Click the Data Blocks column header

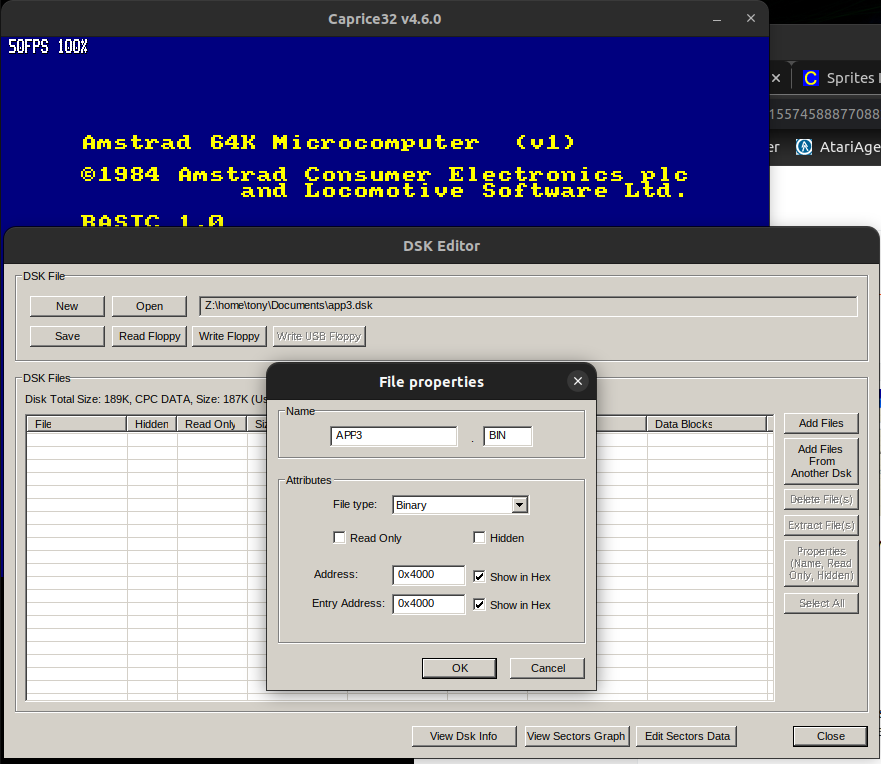(x=707, y=424)
